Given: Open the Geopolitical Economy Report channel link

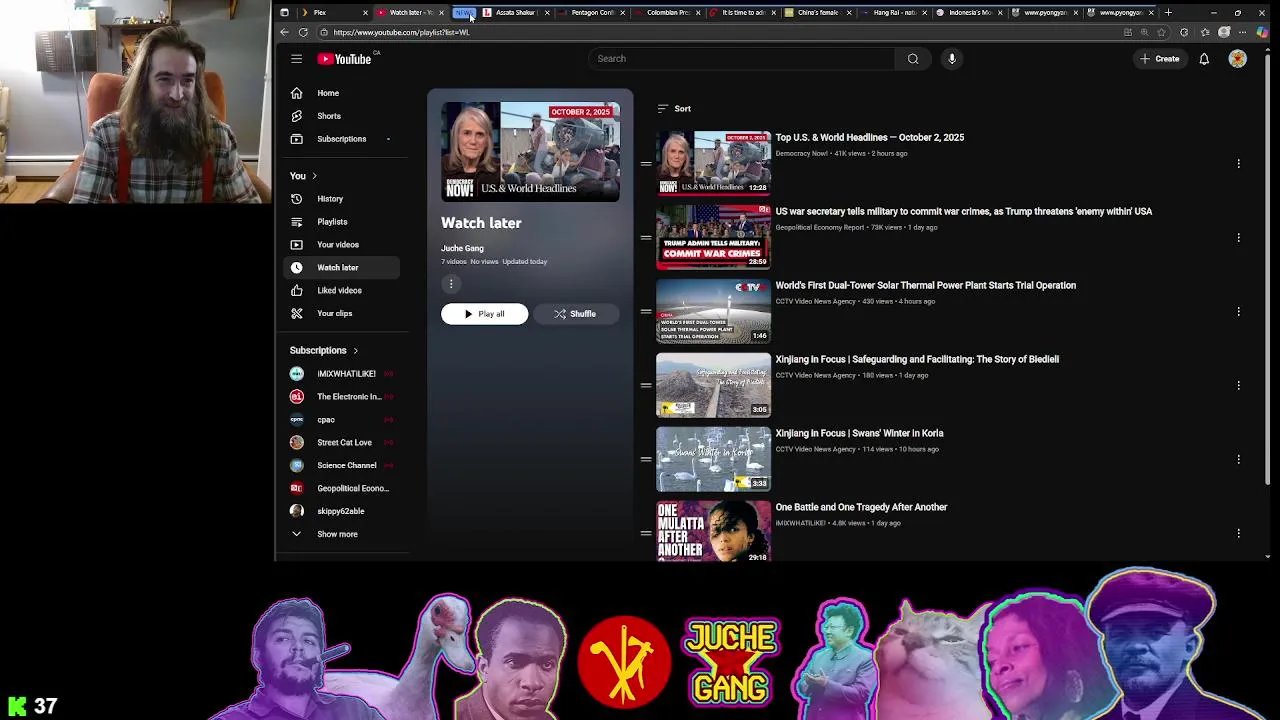Looking at the screenshot, I should pyautogui.click(x=820, y=228).
